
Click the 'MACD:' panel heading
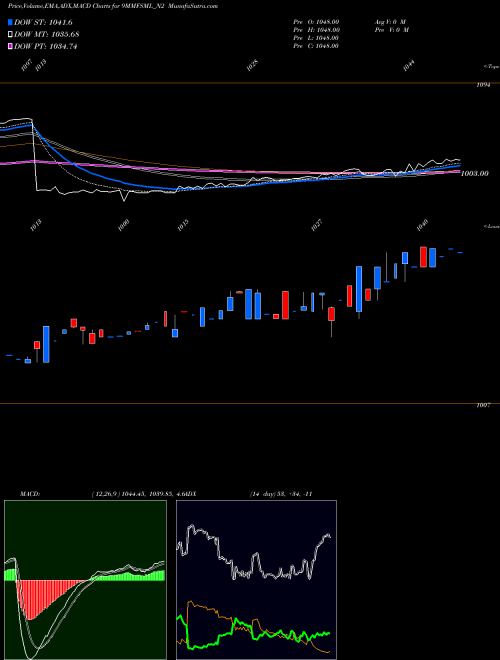(x=30, y=494)
